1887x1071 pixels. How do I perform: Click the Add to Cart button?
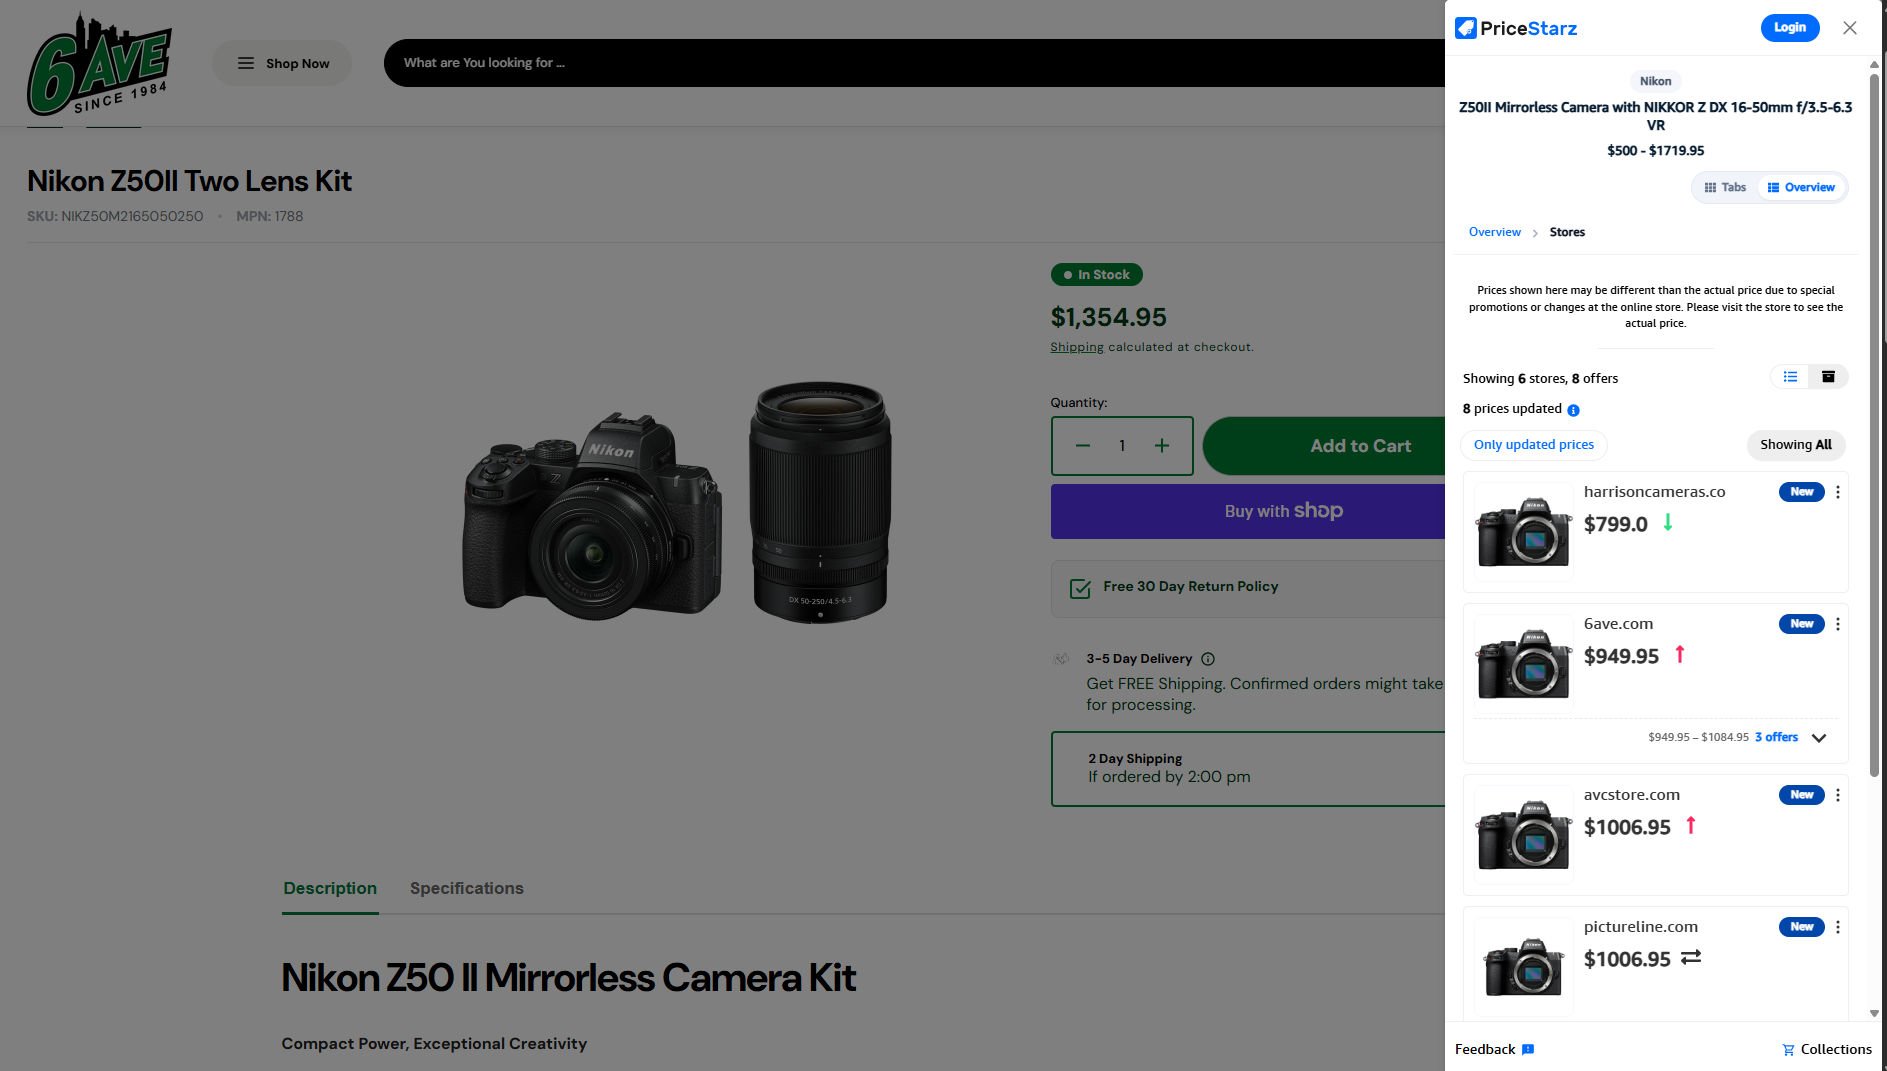pyautogui.click(x=1324, y=446)
